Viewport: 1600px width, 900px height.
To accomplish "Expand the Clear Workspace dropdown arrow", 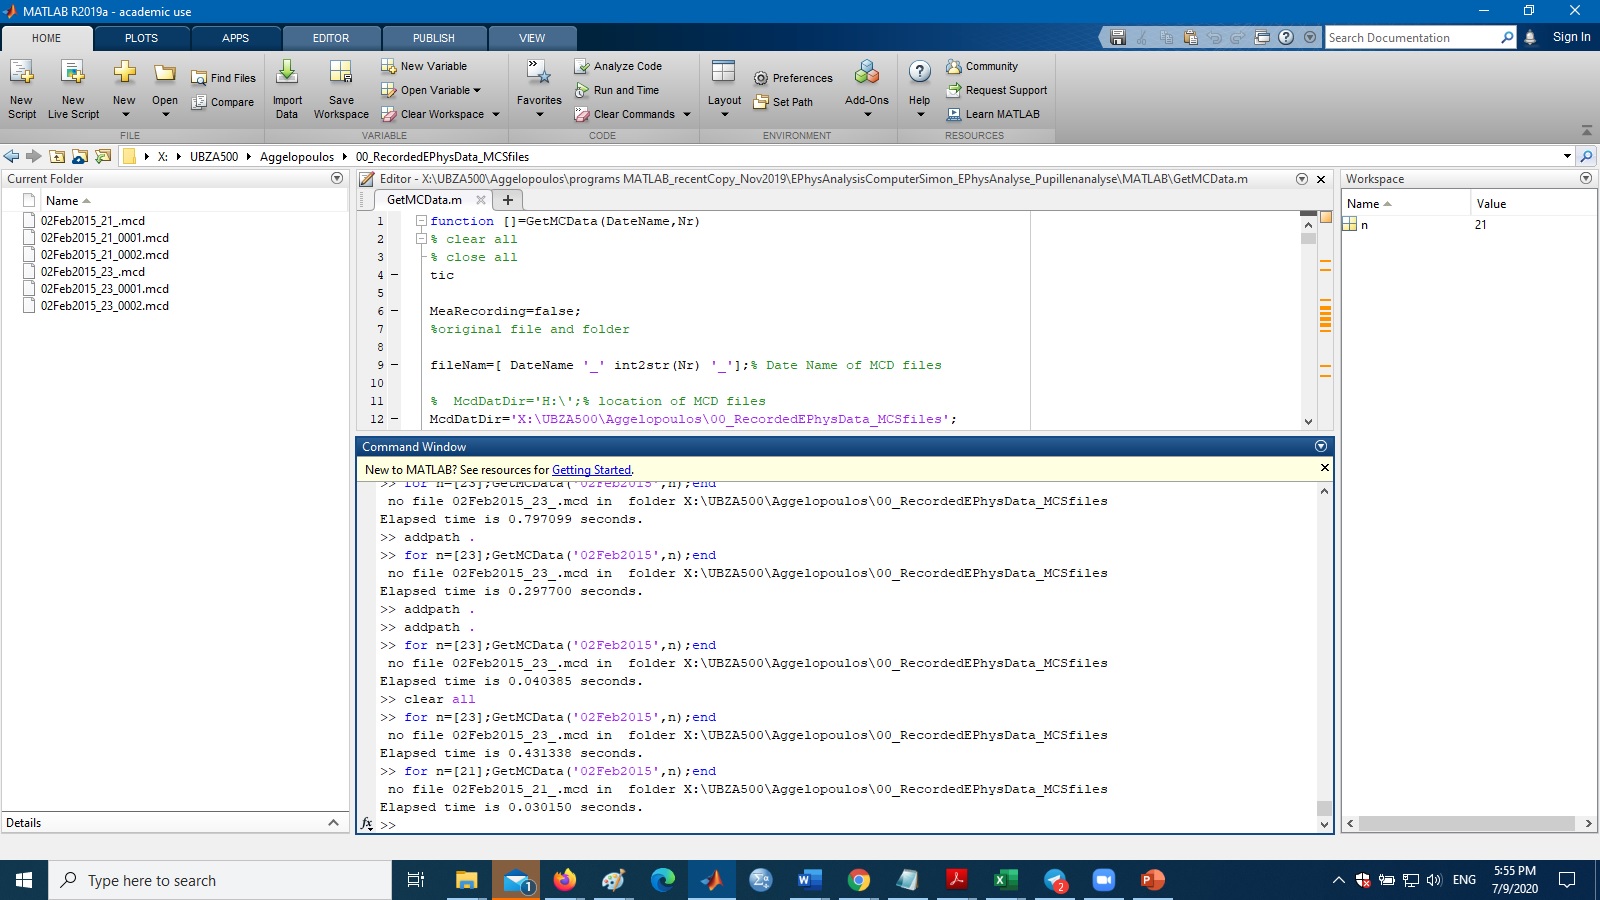I will 496,114.
